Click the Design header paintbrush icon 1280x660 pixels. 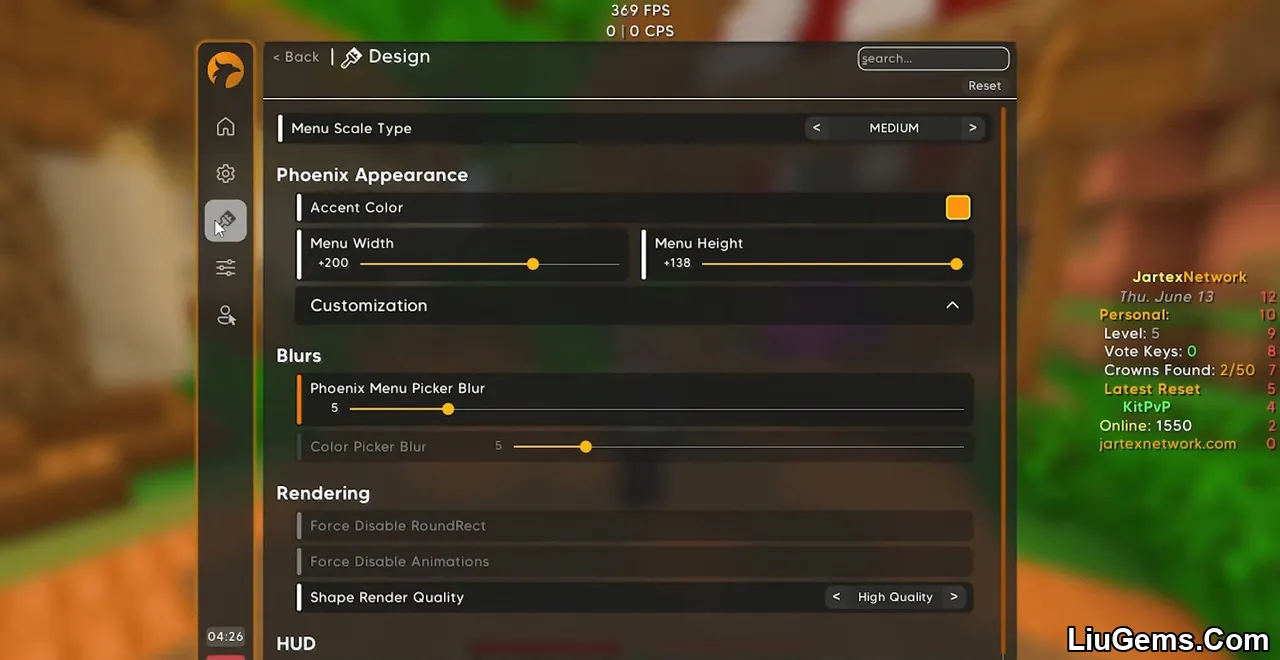tap(351, 58)
